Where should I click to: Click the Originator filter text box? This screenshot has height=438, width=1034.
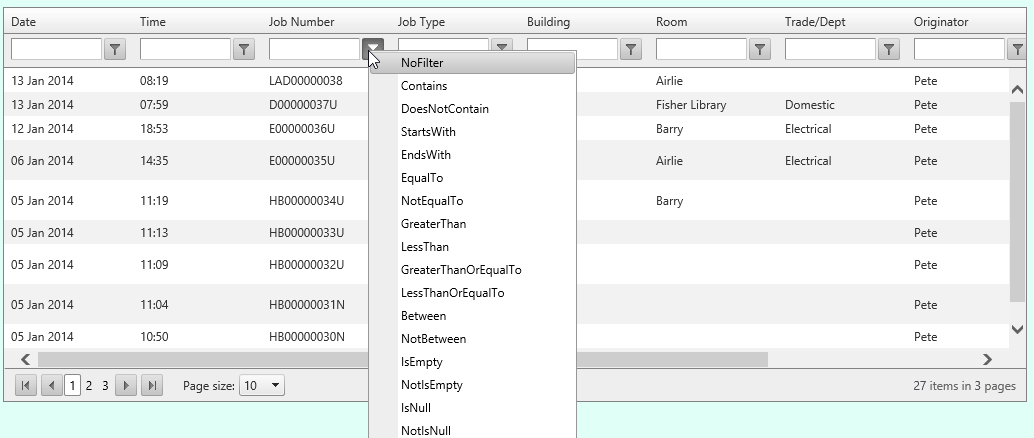[959, 49]
